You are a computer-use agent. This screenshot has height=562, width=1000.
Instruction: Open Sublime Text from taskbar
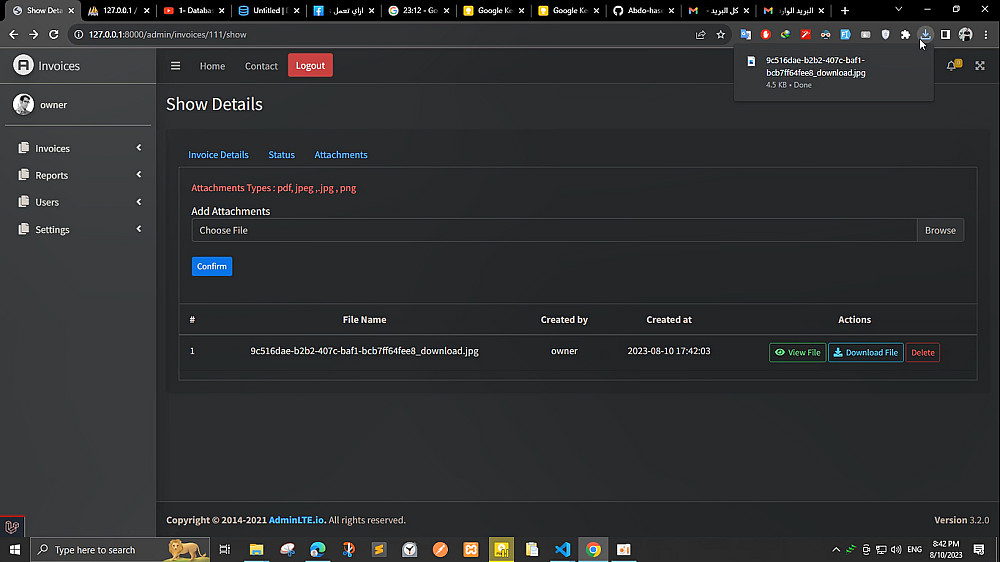point(379,549)
